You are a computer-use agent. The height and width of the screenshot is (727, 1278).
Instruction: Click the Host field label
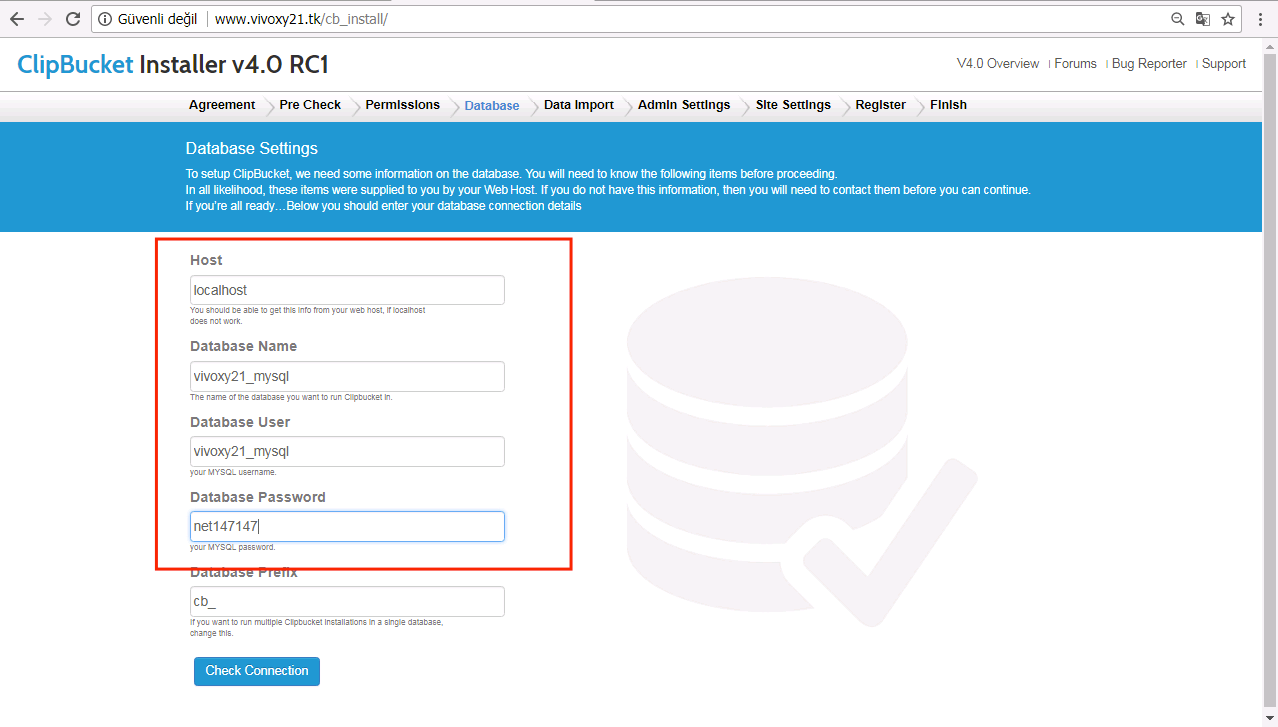coord(206,260)
